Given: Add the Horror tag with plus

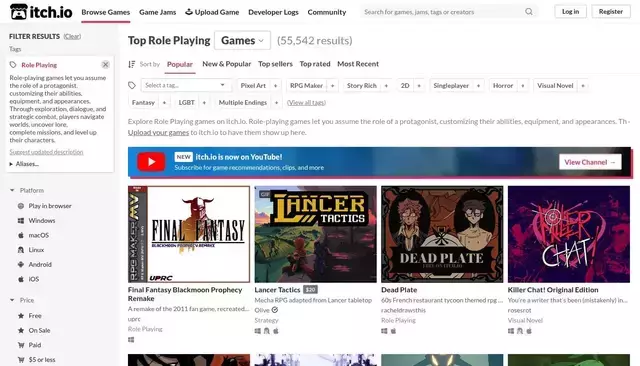Looking at the screenshot, I should [522, 85].
